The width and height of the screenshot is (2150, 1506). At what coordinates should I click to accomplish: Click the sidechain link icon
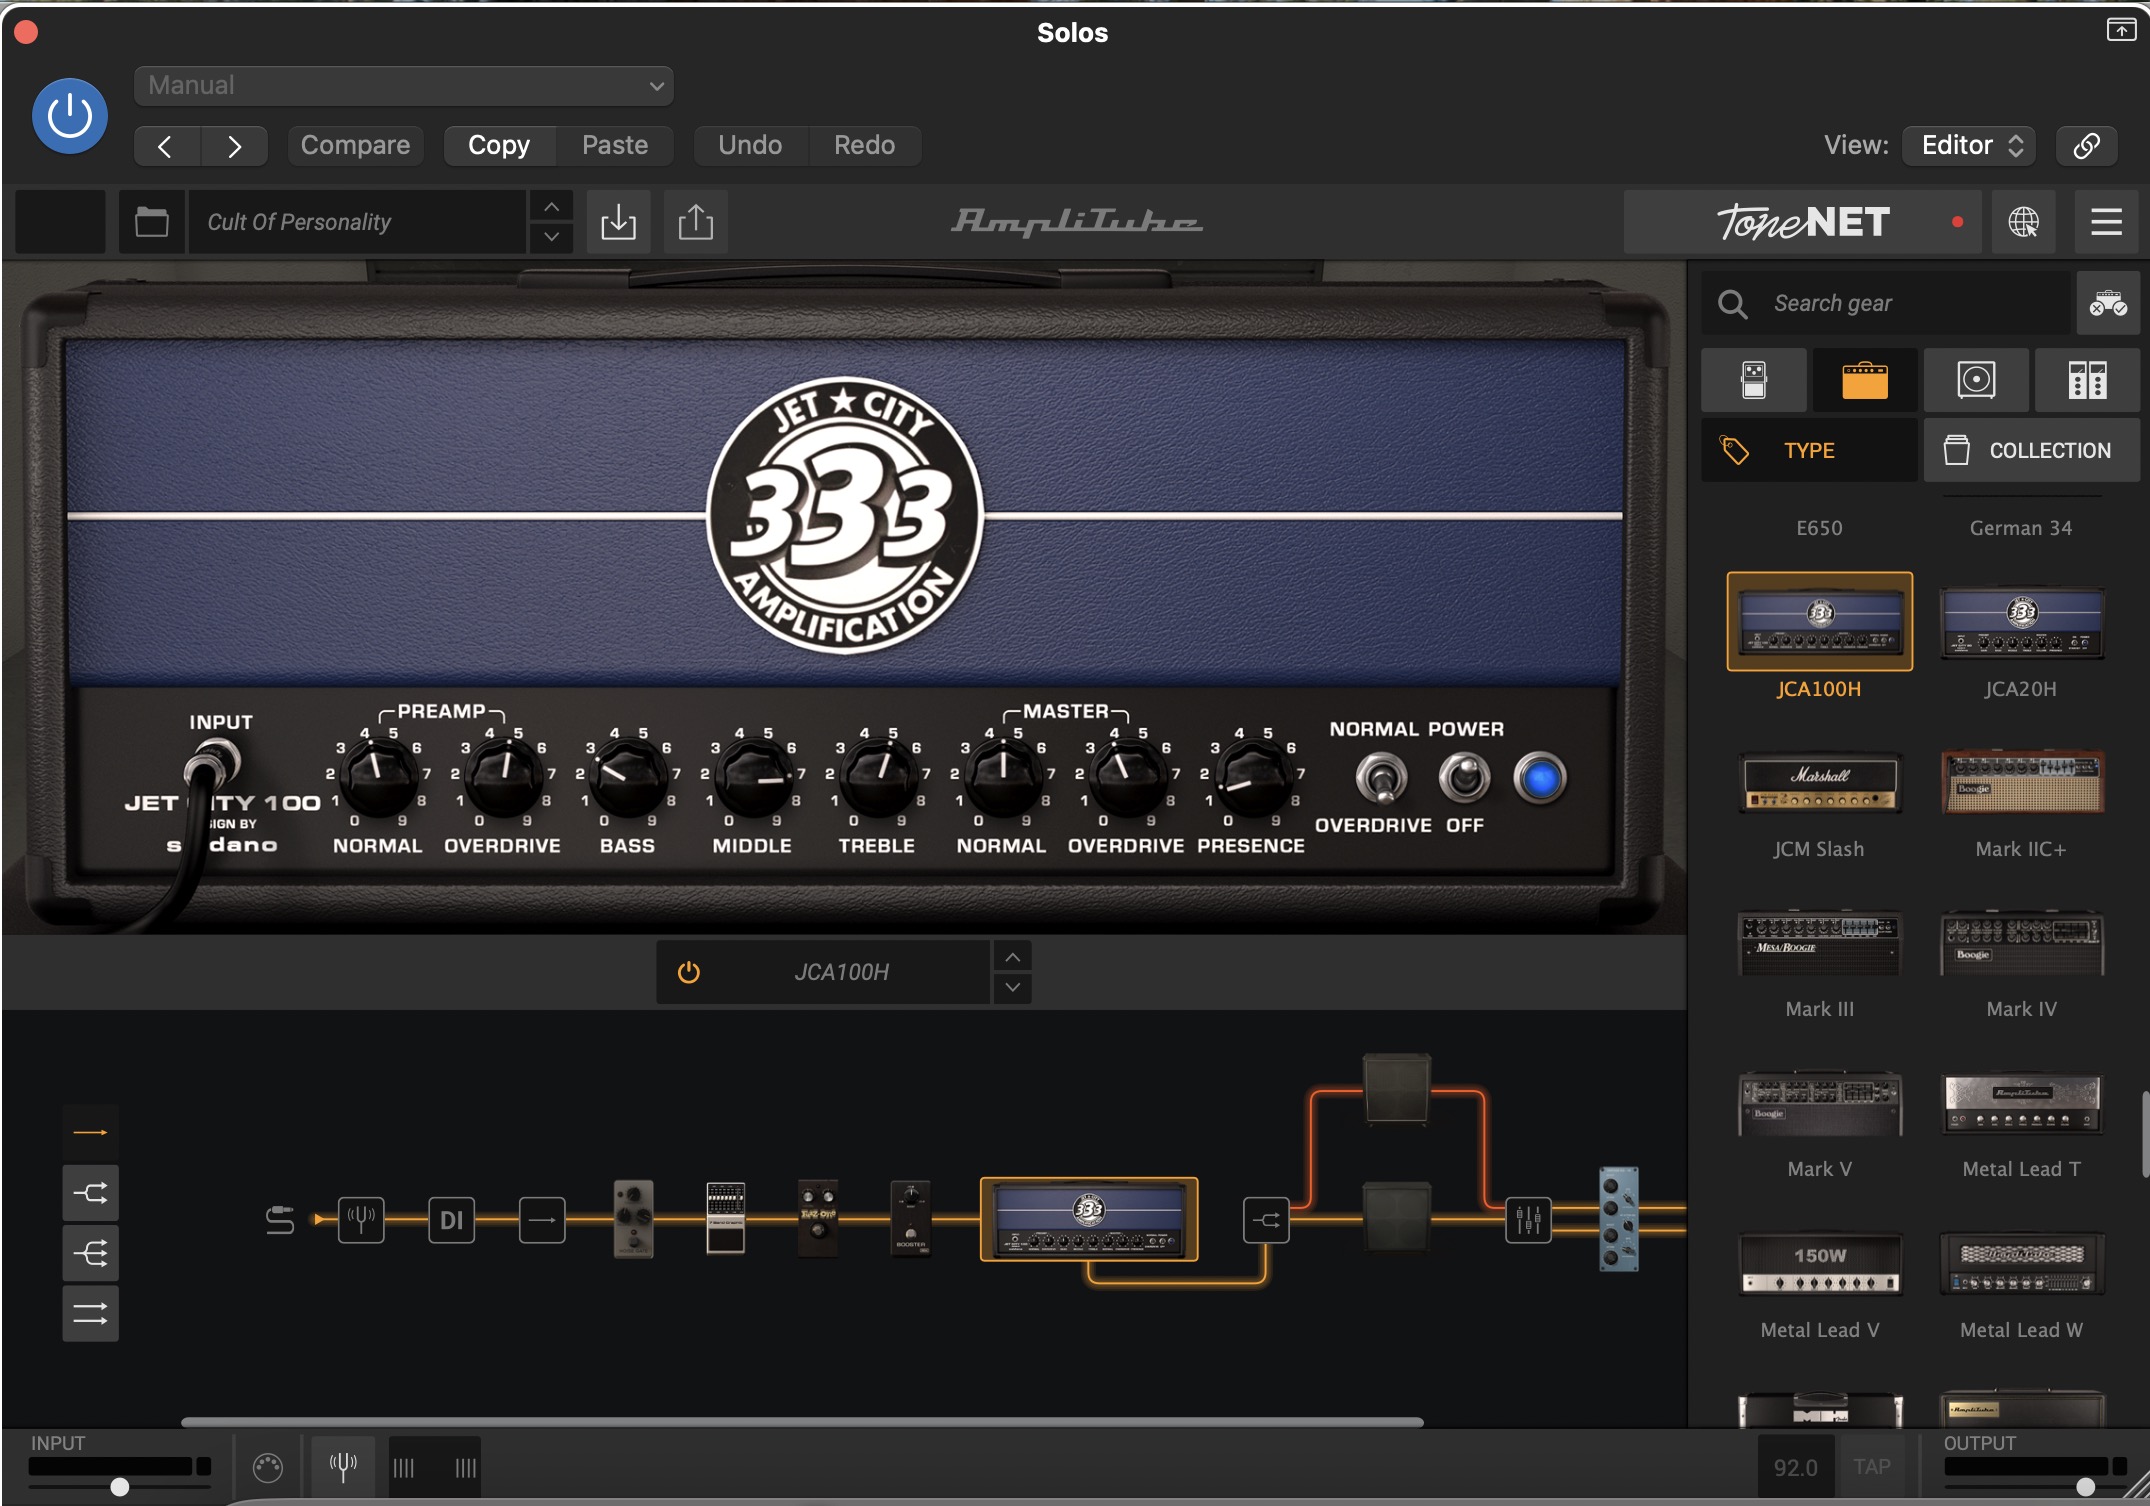point(2086,146)
